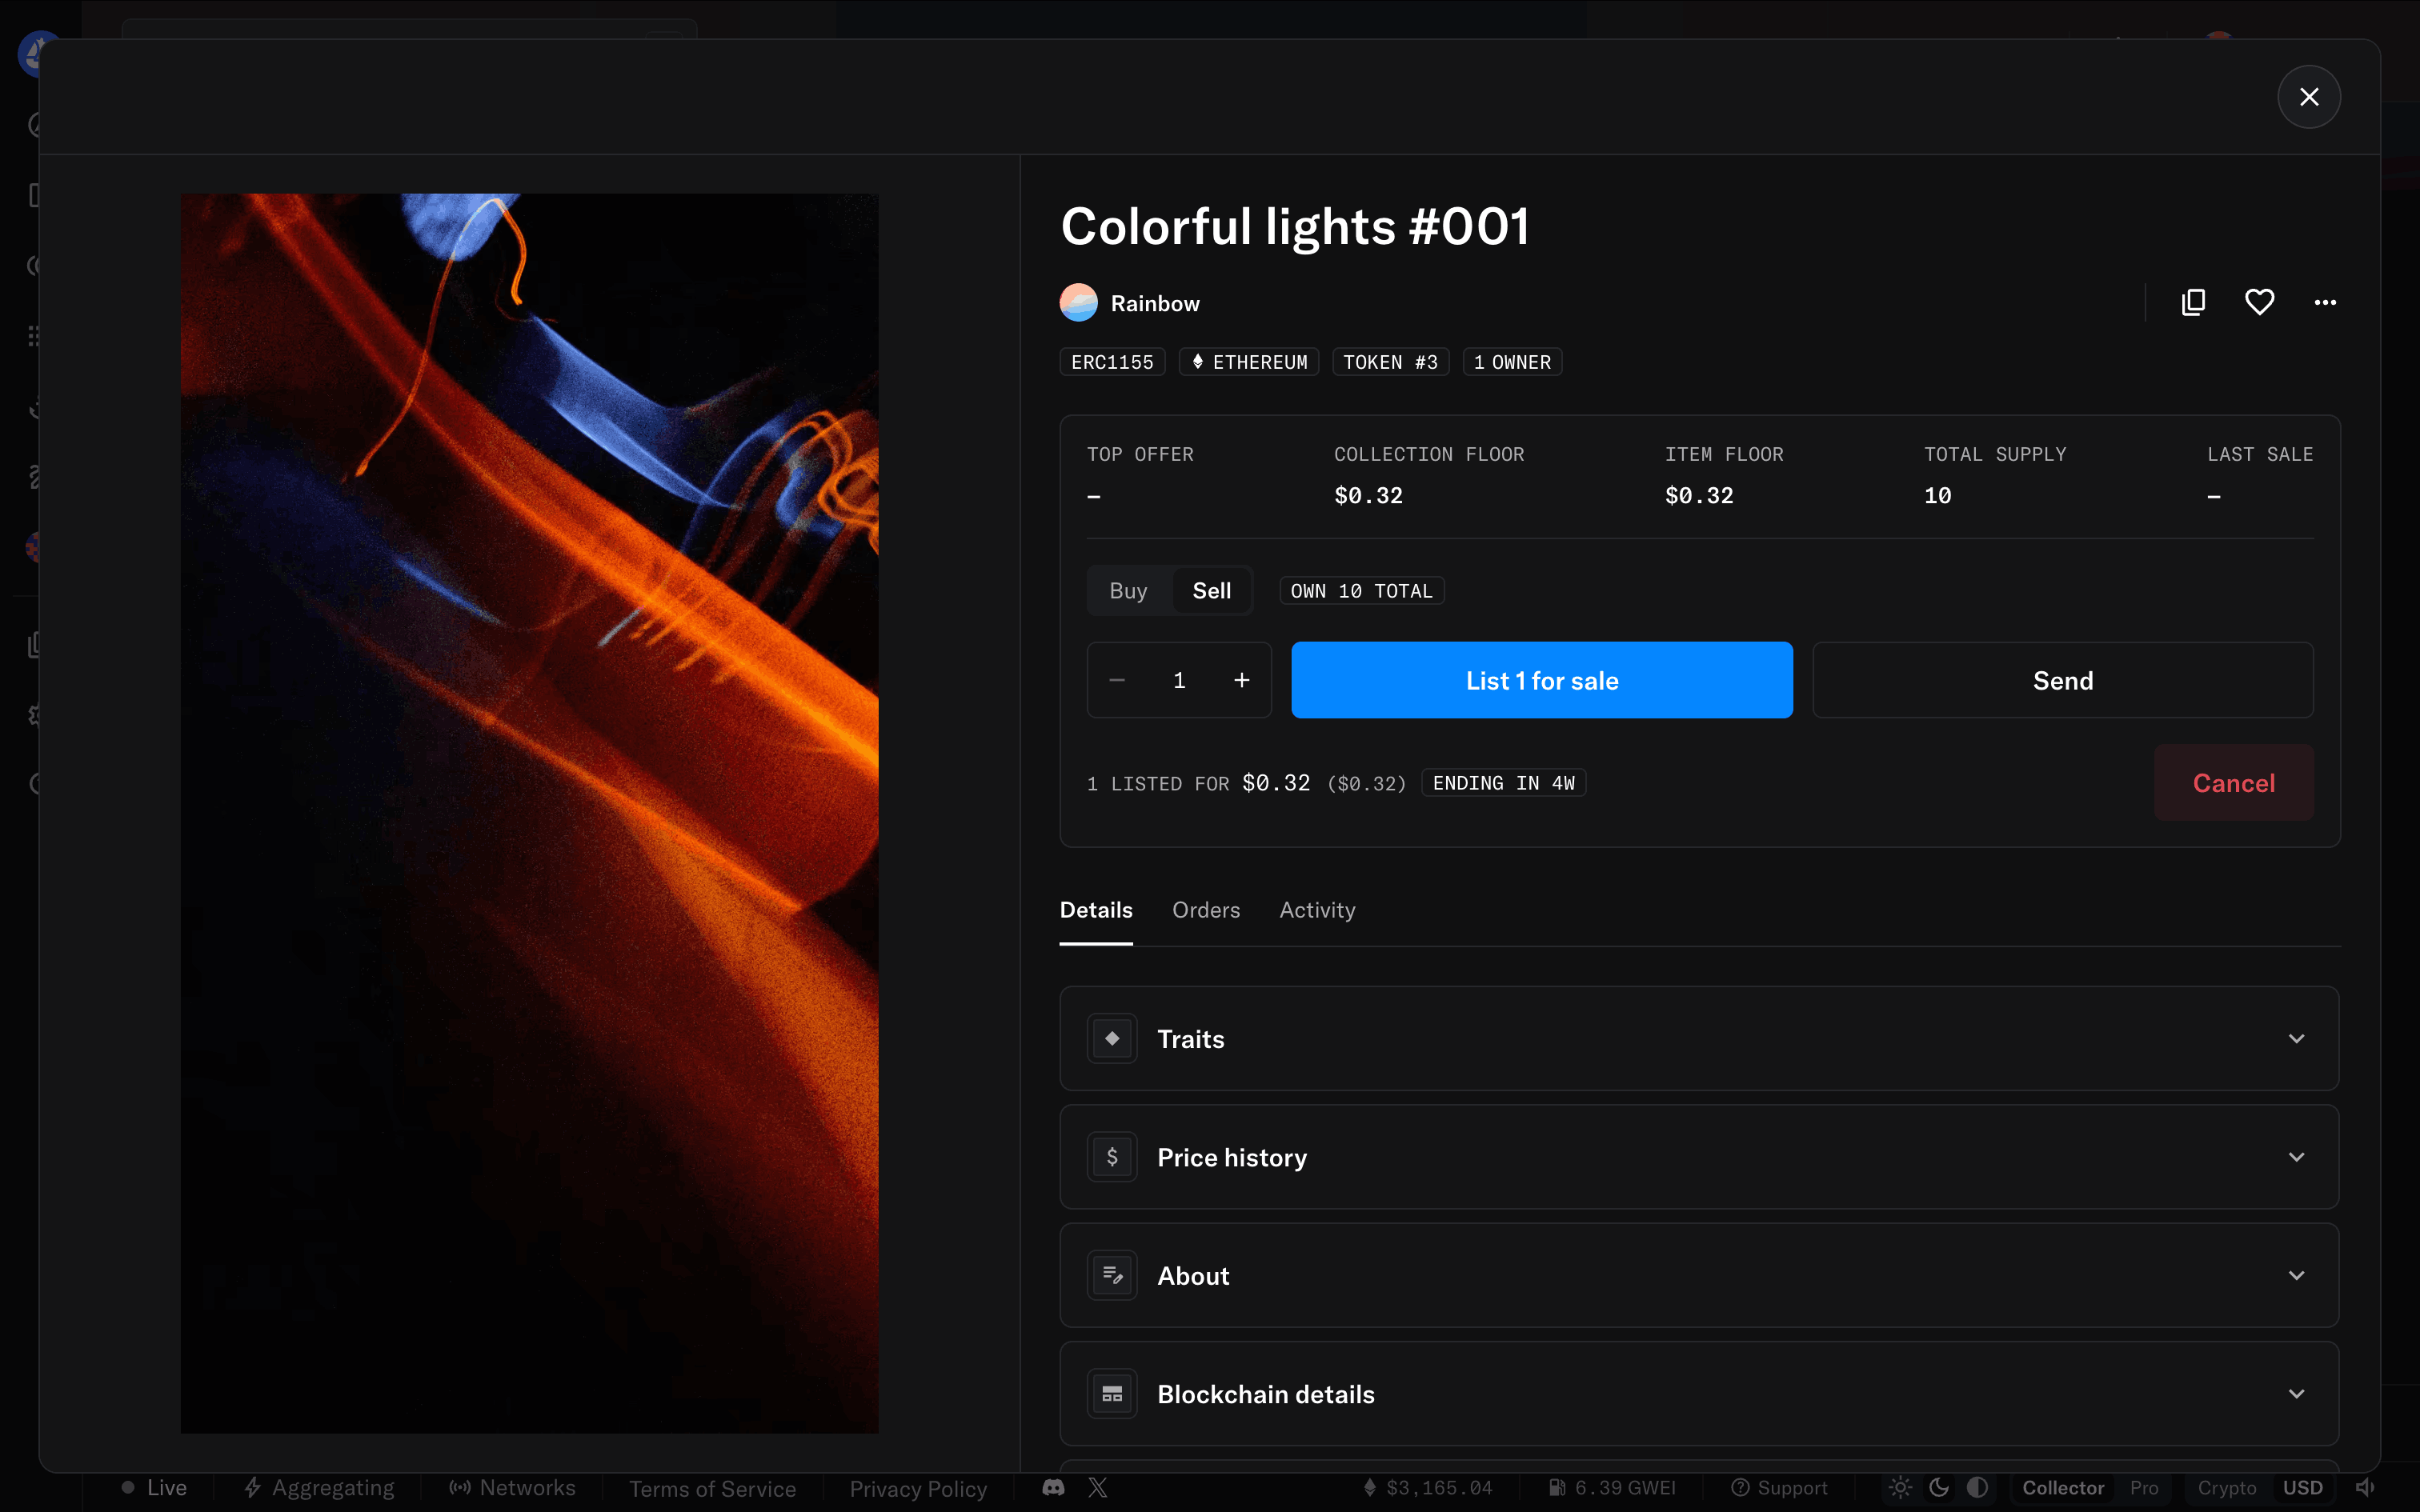Switch to Pro mode in footer
The width and height of the screenshot is (2420, 1512).
click(2144, 1488)
